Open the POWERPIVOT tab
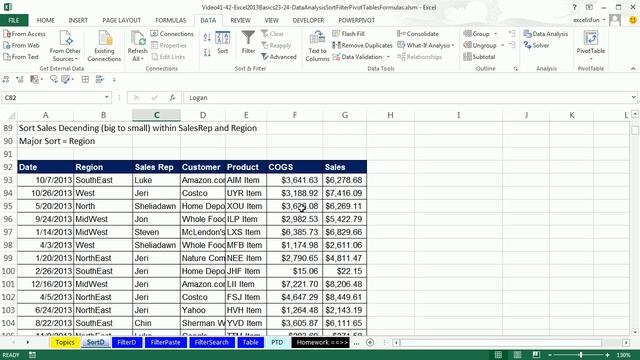Screen dimensions: 640x360 (x=356, y=20)
